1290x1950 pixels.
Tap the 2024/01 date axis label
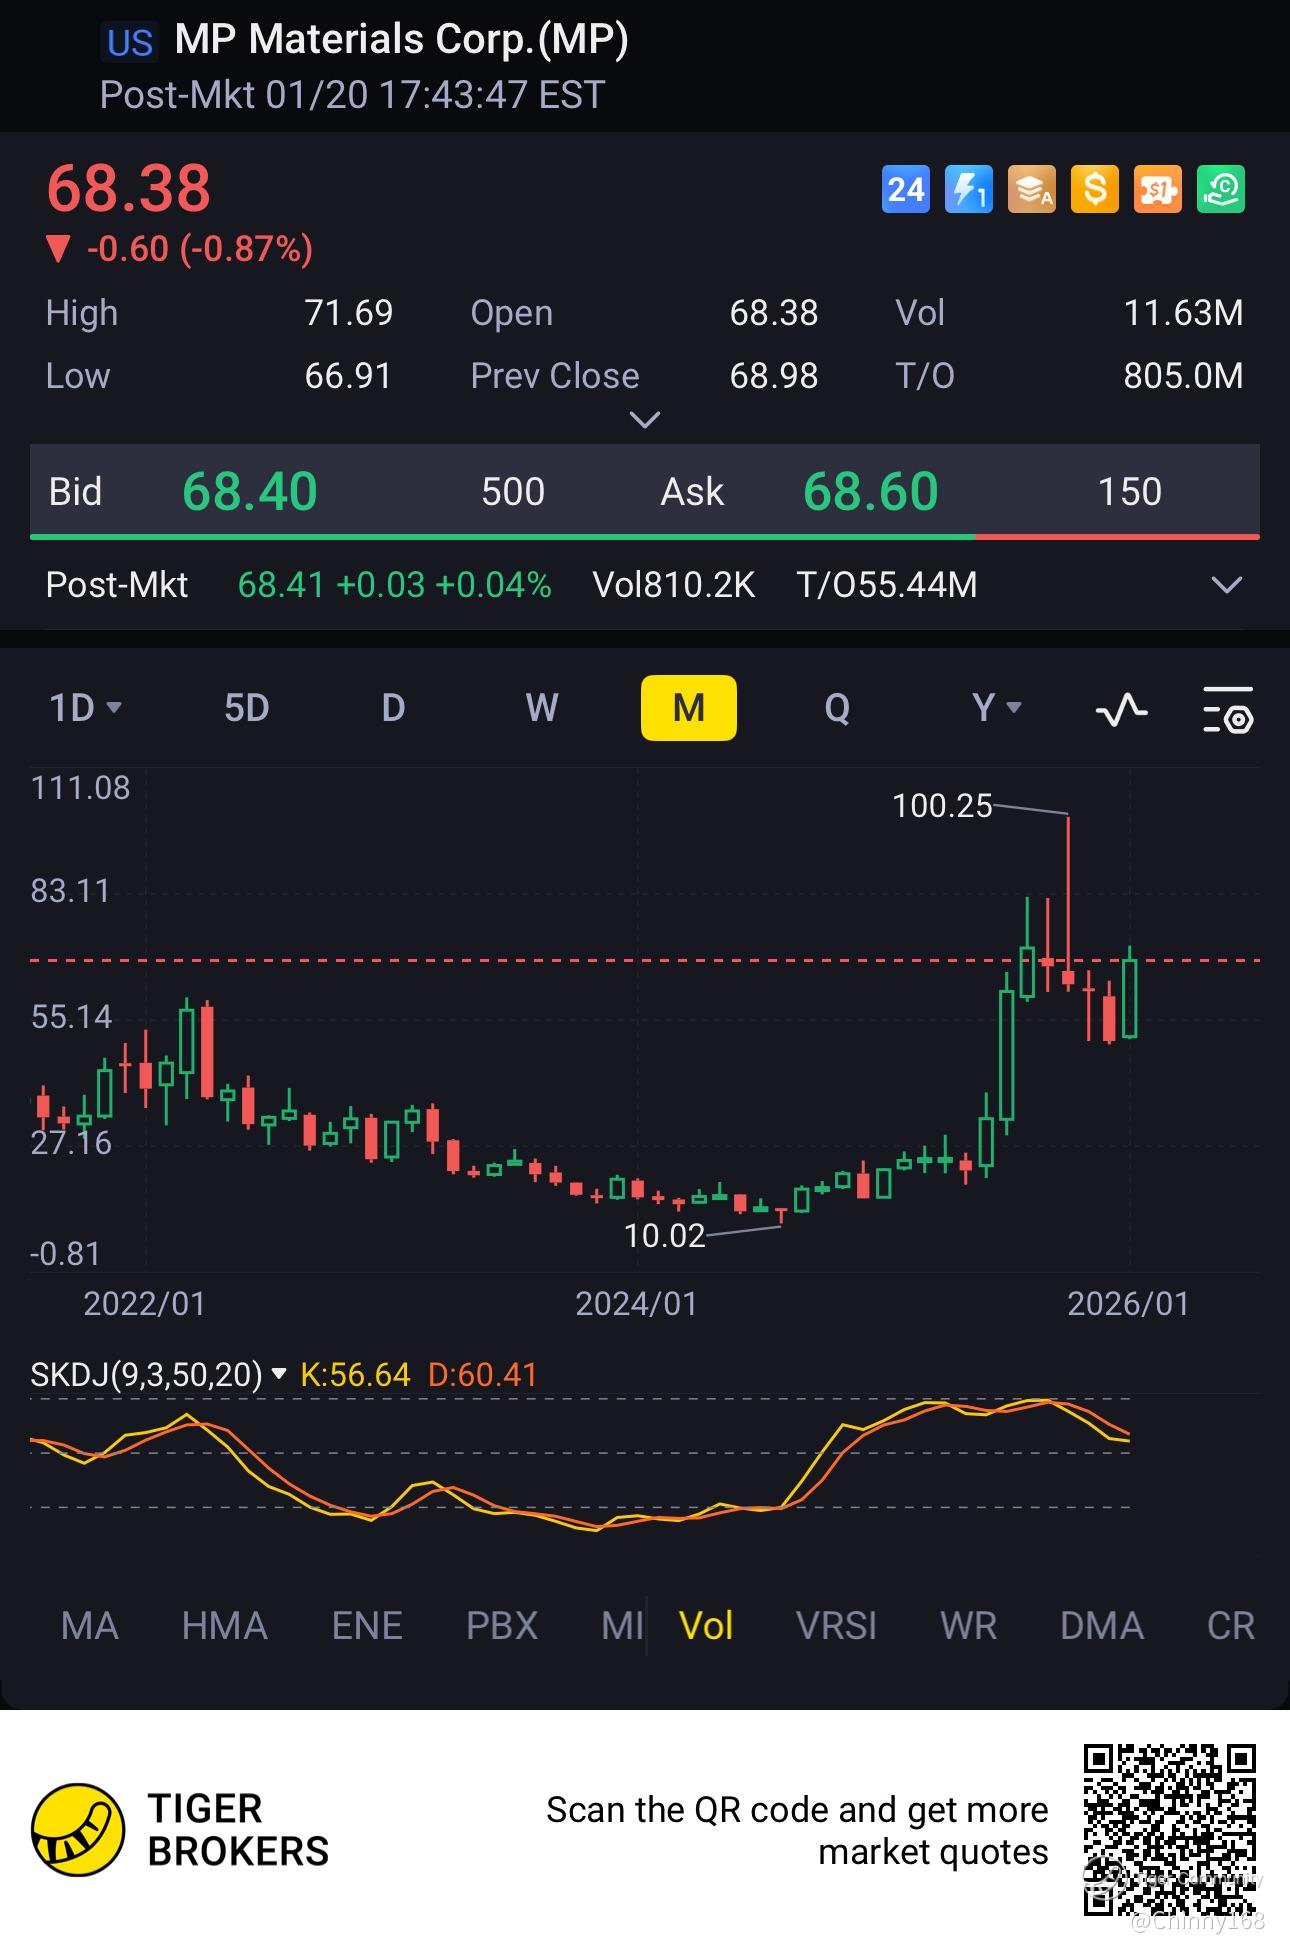(x=636, y=1304)
